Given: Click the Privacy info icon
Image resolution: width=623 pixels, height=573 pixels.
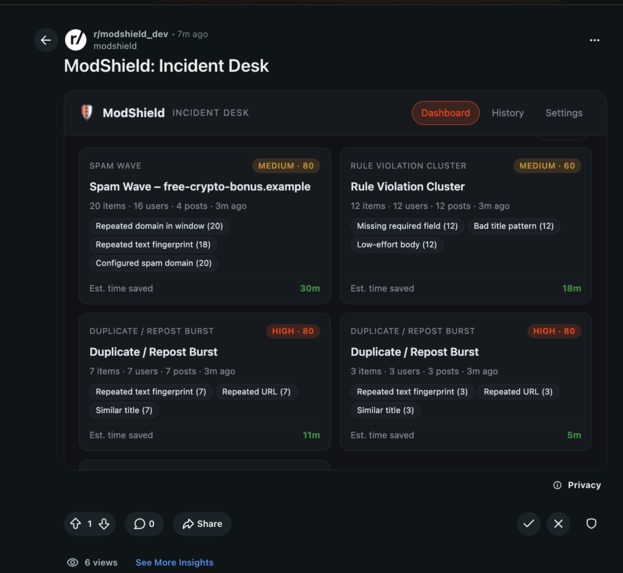Looking at the screenshot, I should click(x=557, y=485).
